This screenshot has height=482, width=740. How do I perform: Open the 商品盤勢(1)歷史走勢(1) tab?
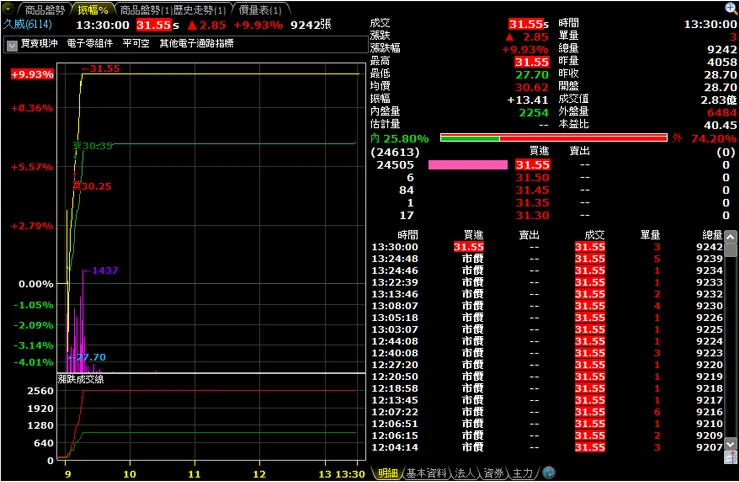coord(173,9)
